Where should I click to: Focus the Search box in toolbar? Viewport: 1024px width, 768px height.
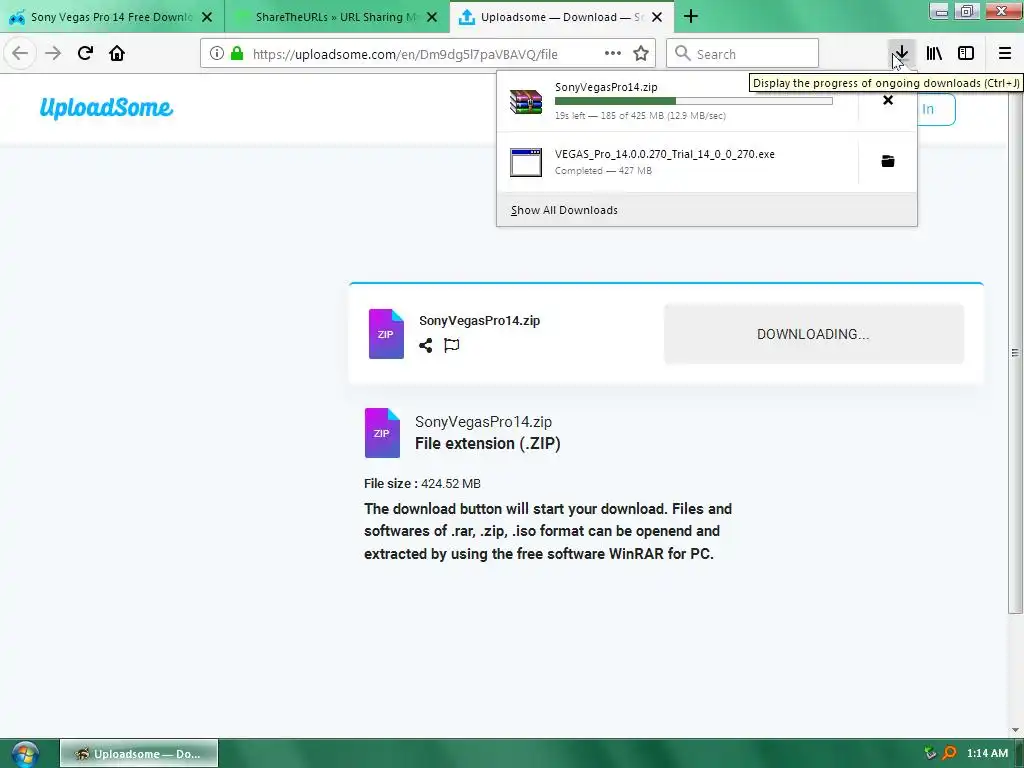click(742, 54)
